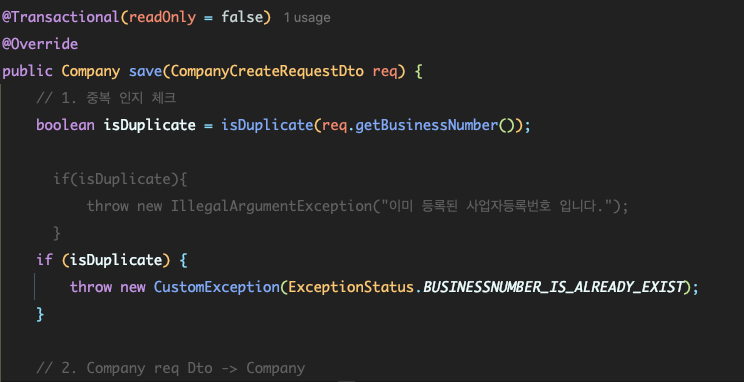Click the '// 2. Company req Dto -> Company' comment
This screenshot has width=744, height=382.
(171, 368)
